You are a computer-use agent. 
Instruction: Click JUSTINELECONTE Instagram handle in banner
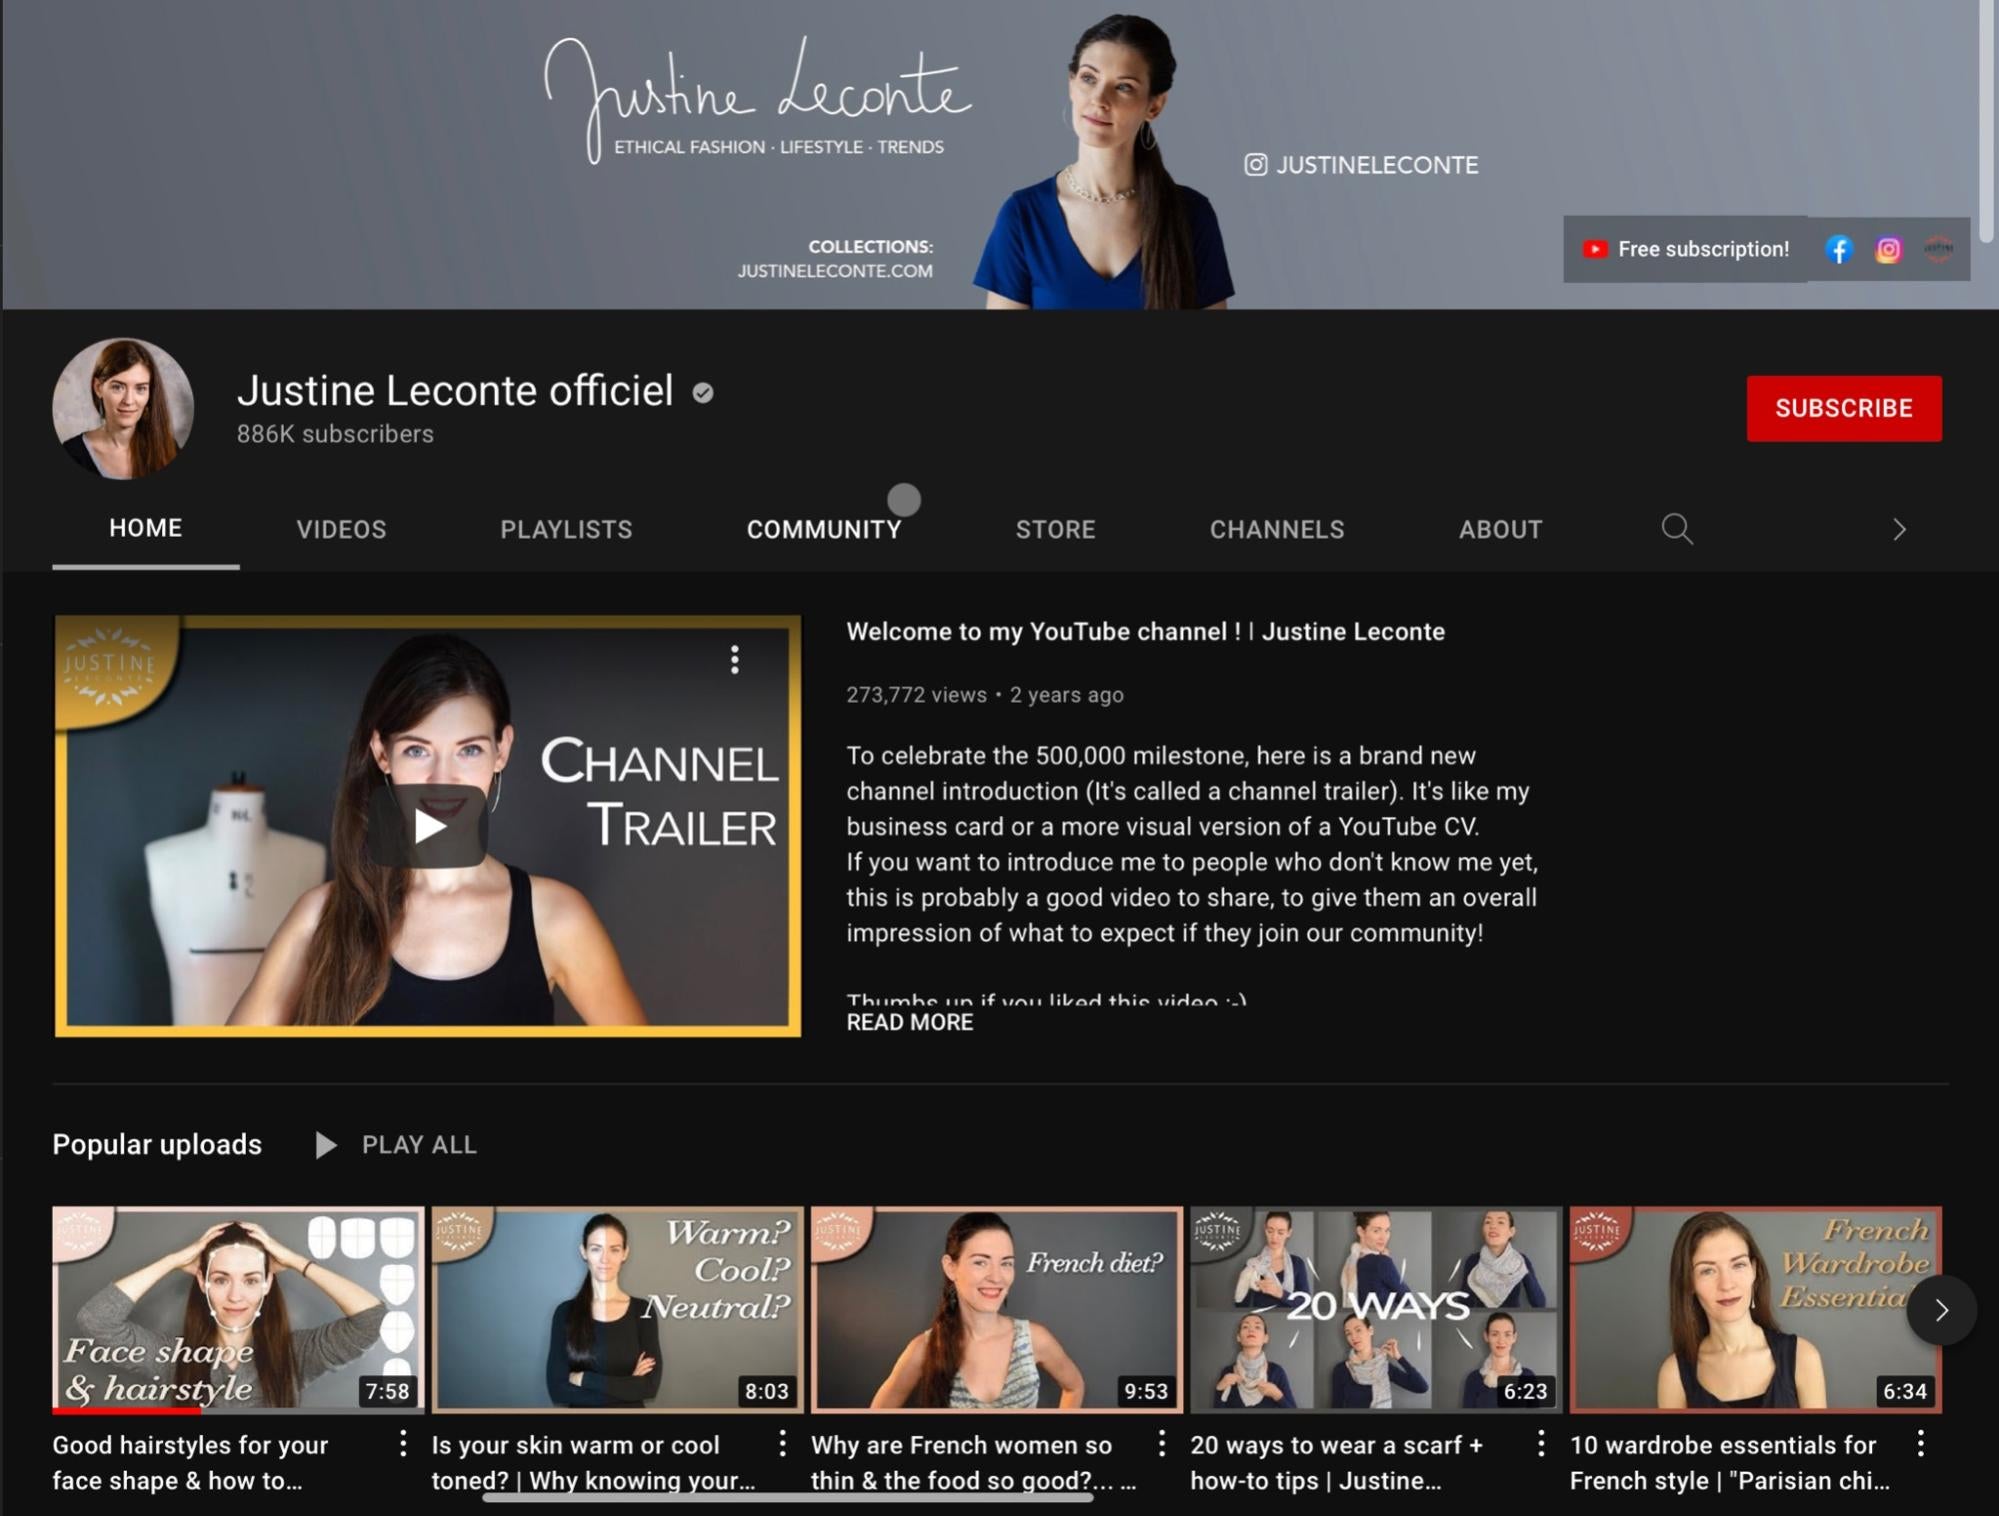tap(1377, 165)
